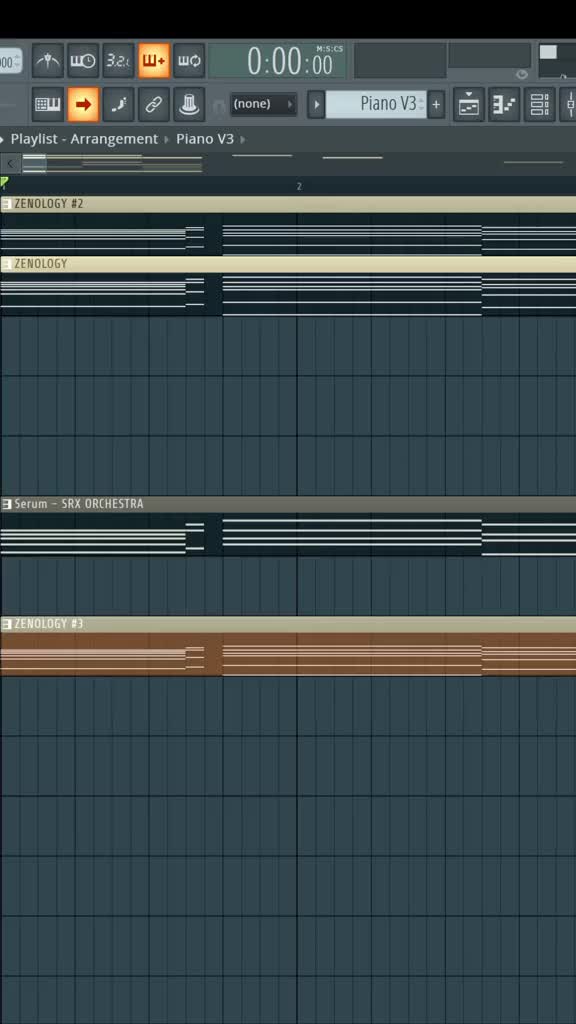The image size is (576, 1024).
Task: Toggle the metronome
Action: pos(48,61)
